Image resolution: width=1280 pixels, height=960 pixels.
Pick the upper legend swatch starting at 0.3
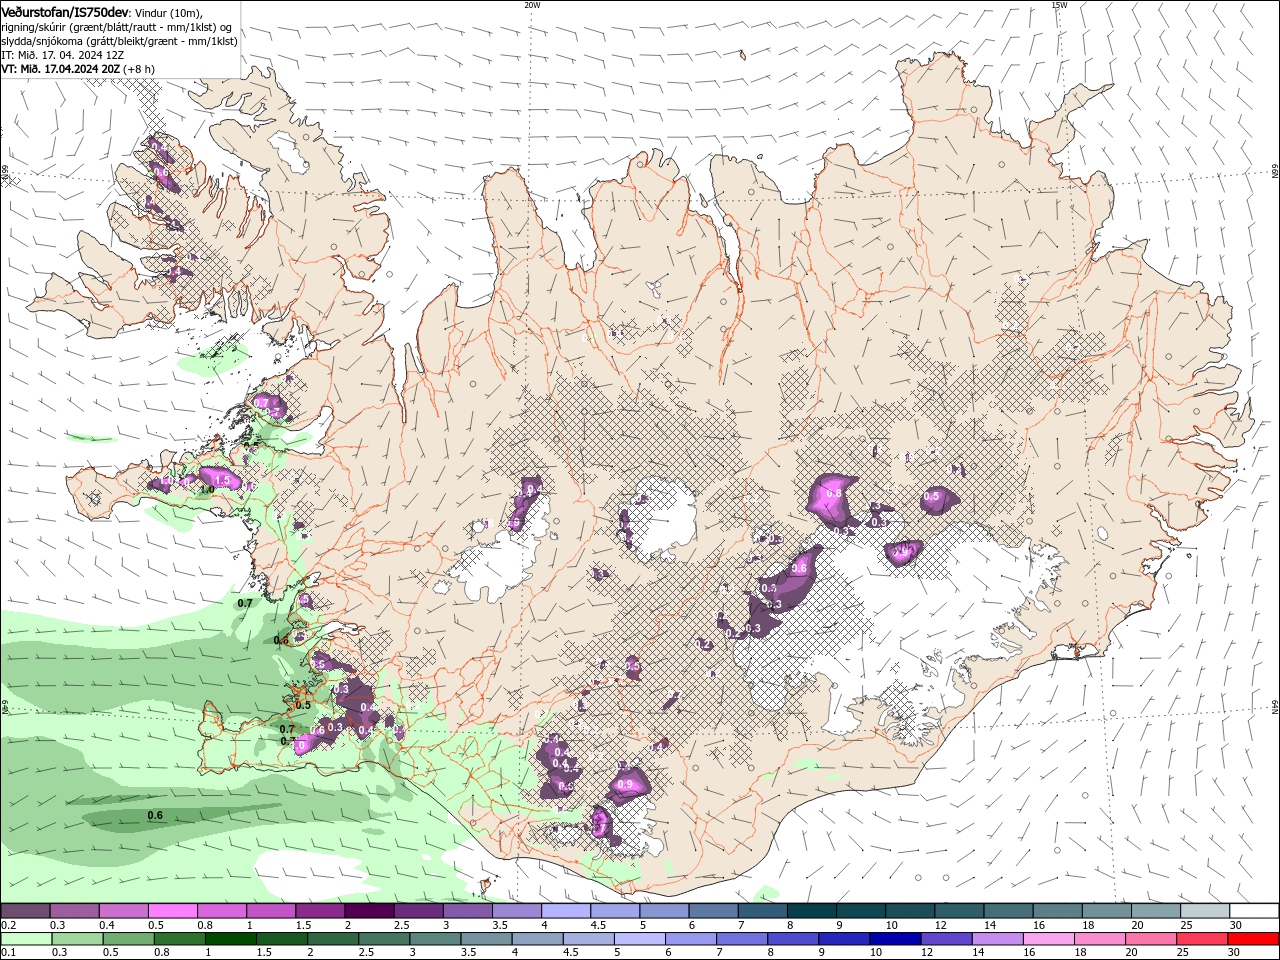click(x=74, y=911)
